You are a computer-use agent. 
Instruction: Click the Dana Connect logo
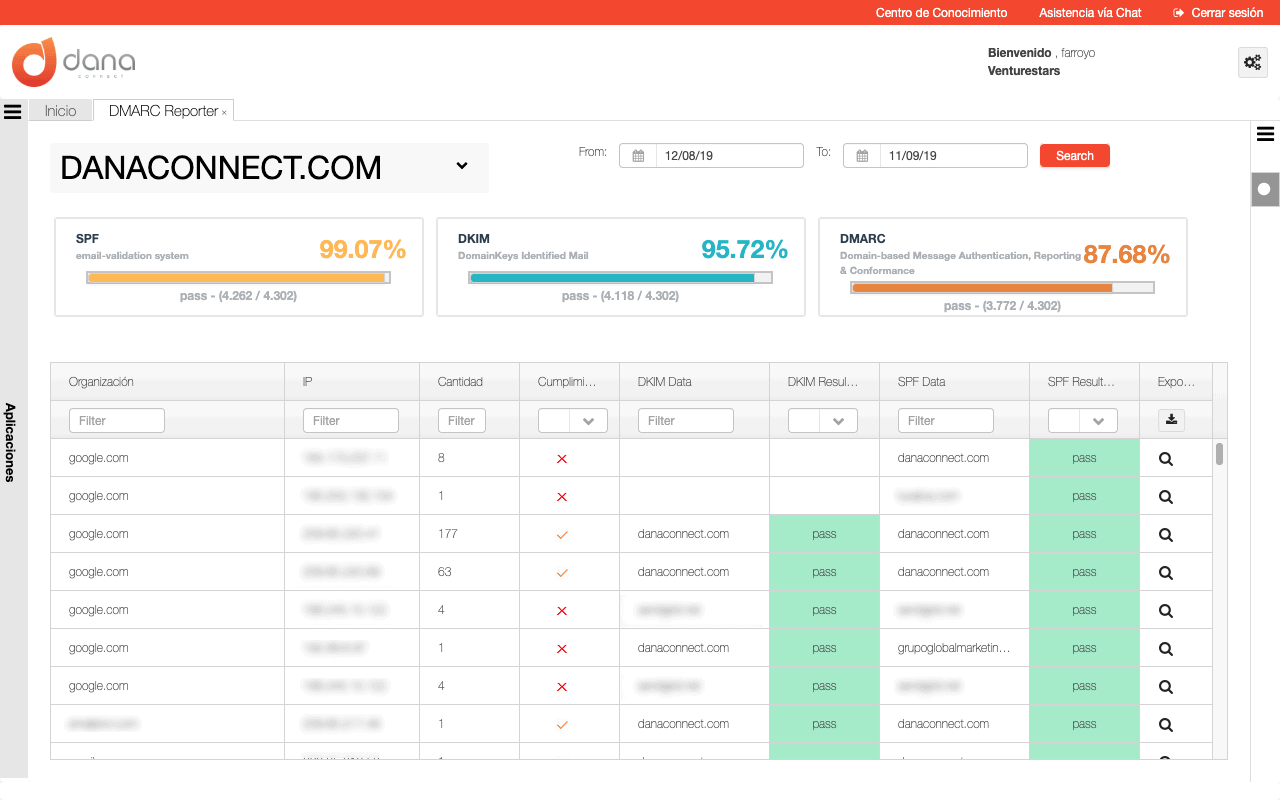click(x=73, y=62)
